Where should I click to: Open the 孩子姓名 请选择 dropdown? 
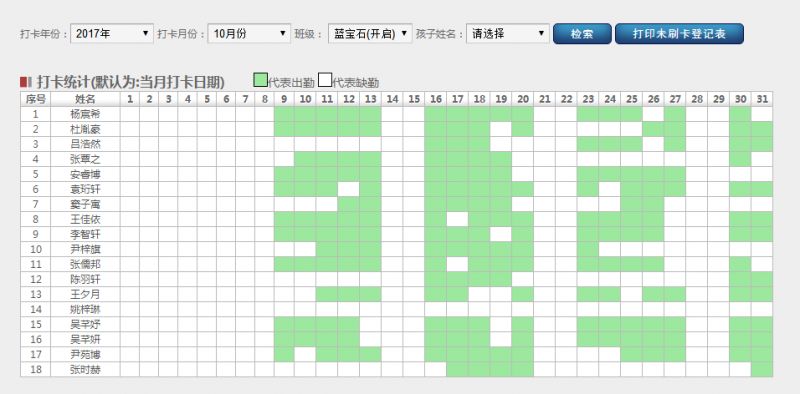(508, 34)
